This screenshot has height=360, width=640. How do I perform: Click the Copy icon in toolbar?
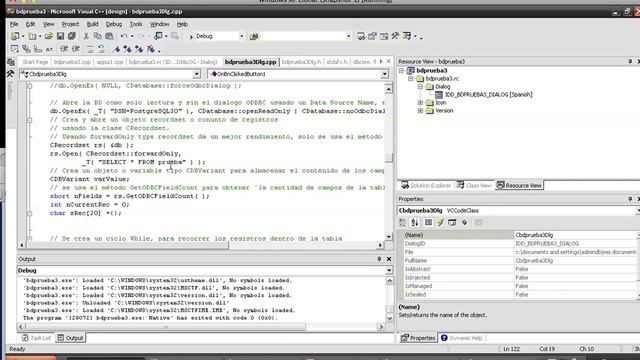click(x=98, y=36)
